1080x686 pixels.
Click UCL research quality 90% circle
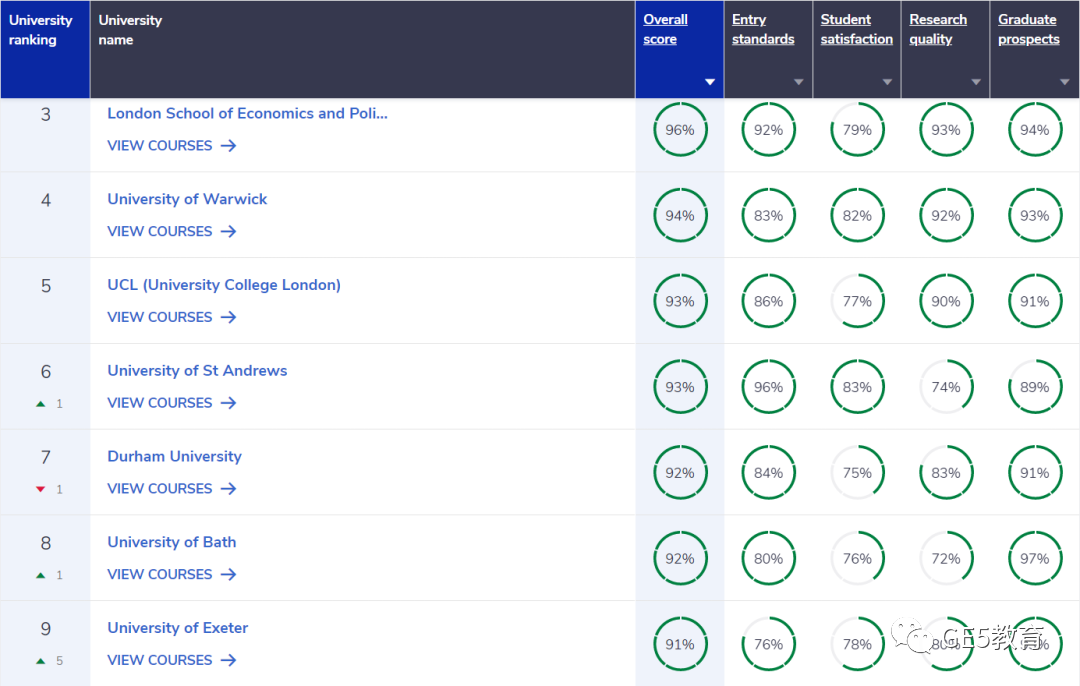point(946,301)
